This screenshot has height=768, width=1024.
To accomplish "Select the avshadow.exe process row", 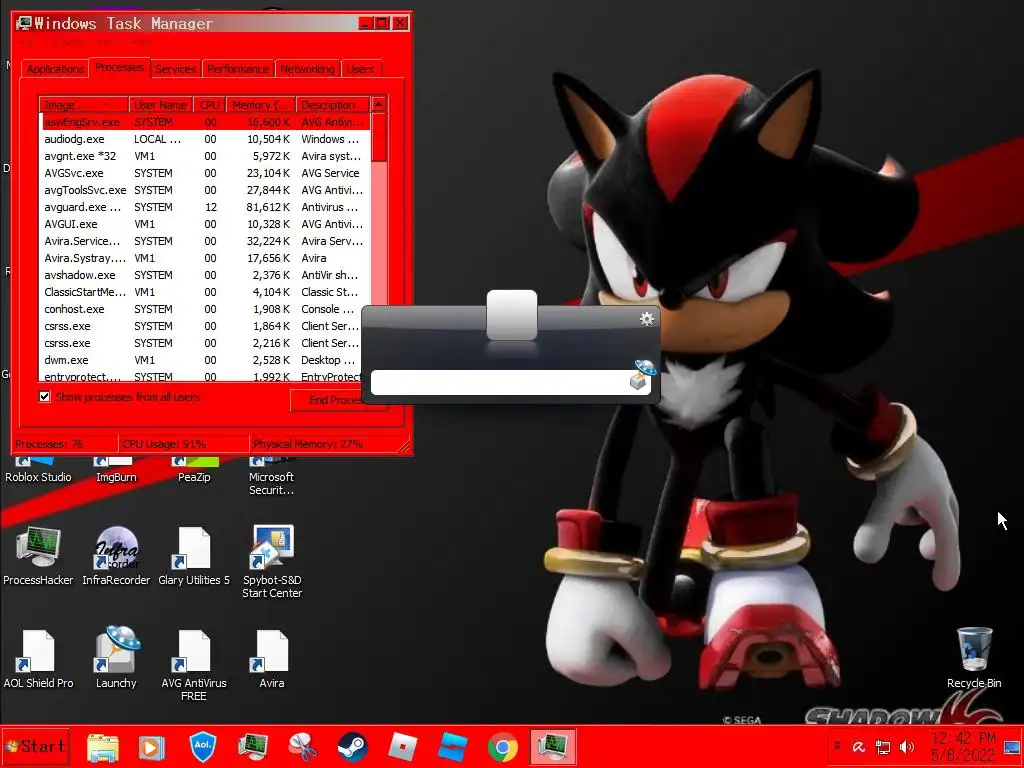I will (x=204, y=275).
